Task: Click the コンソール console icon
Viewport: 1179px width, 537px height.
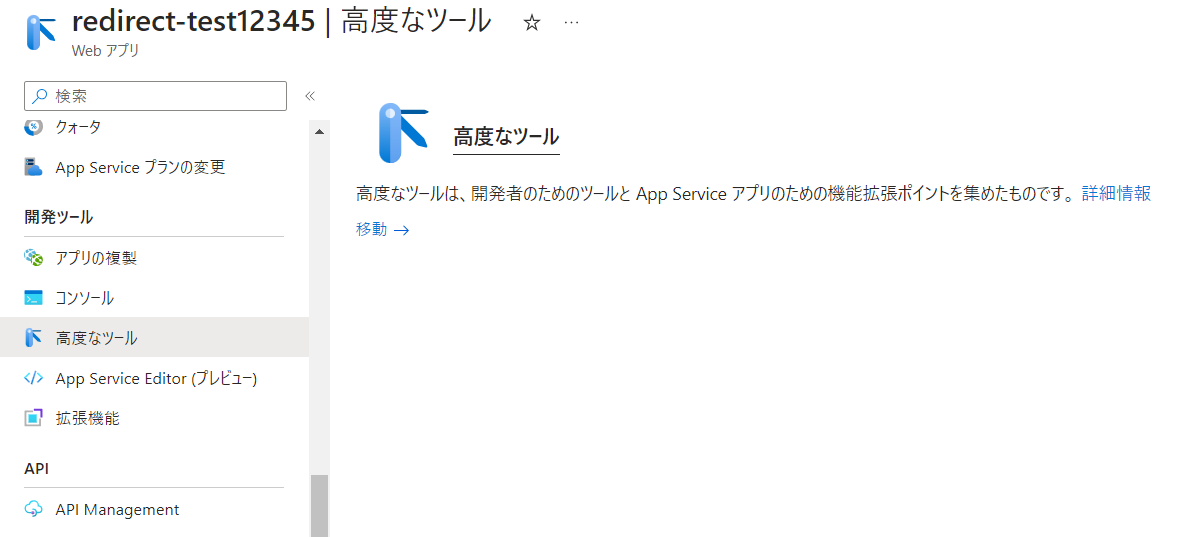Action: point(34,298)
